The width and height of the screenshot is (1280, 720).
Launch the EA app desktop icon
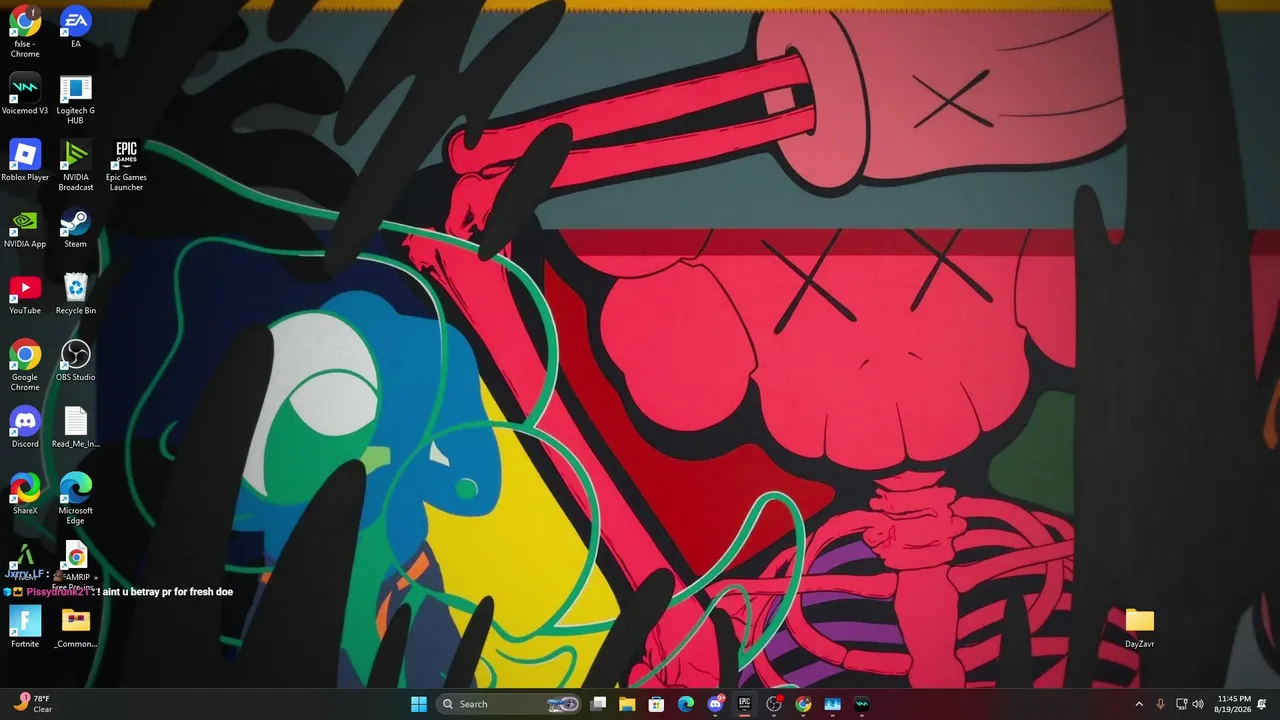pyautogui.click(x=76, y=27)
